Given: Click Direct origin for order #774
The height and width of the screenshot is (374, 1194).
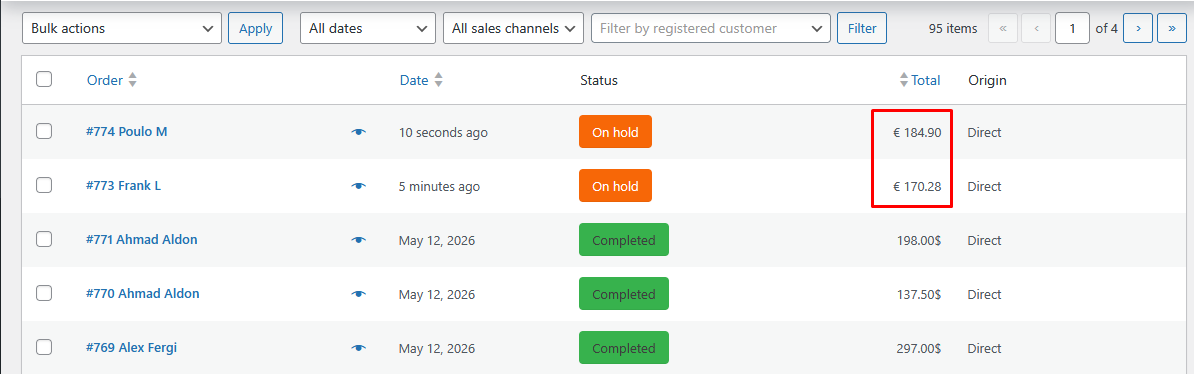Looking at the screenshot, I should coord(985,133).
